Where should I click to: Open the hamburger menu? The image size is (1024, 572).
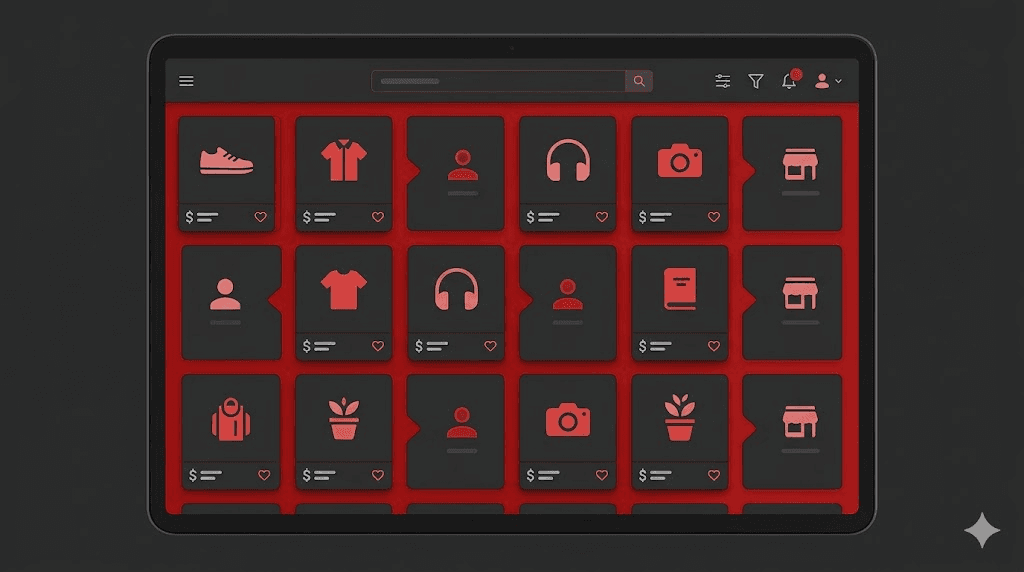click(186, 81)
